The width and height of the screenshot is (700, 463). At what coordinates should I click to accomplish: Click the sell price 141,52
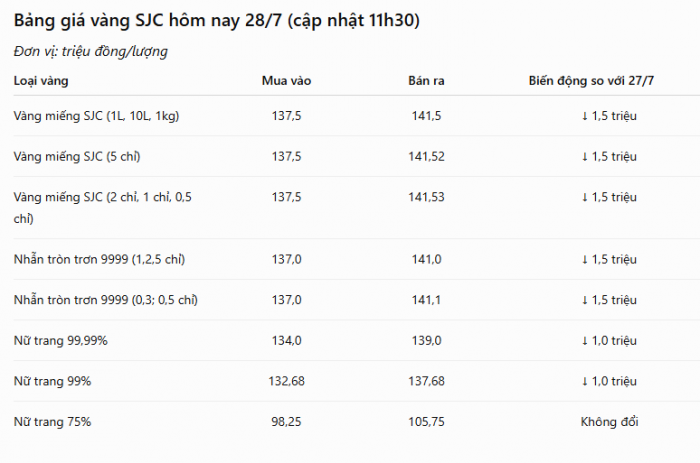click(426, 157)
